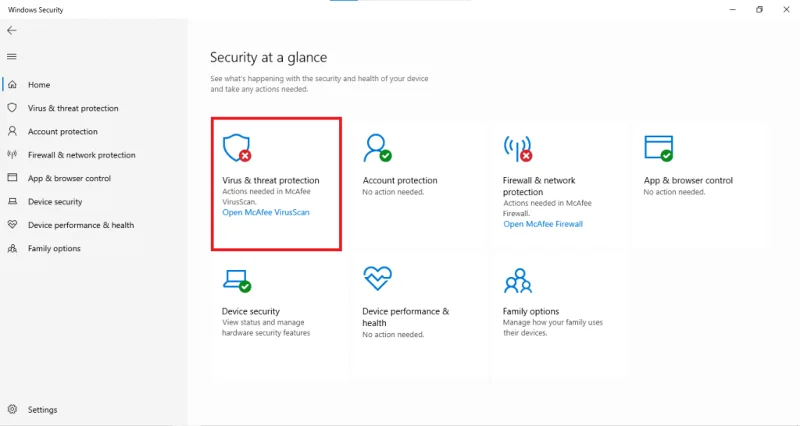Image resolution: width=800 pixels, height=426 pixels.
Task: Open the Family options tile title
Action: click(x=531, y=311)
